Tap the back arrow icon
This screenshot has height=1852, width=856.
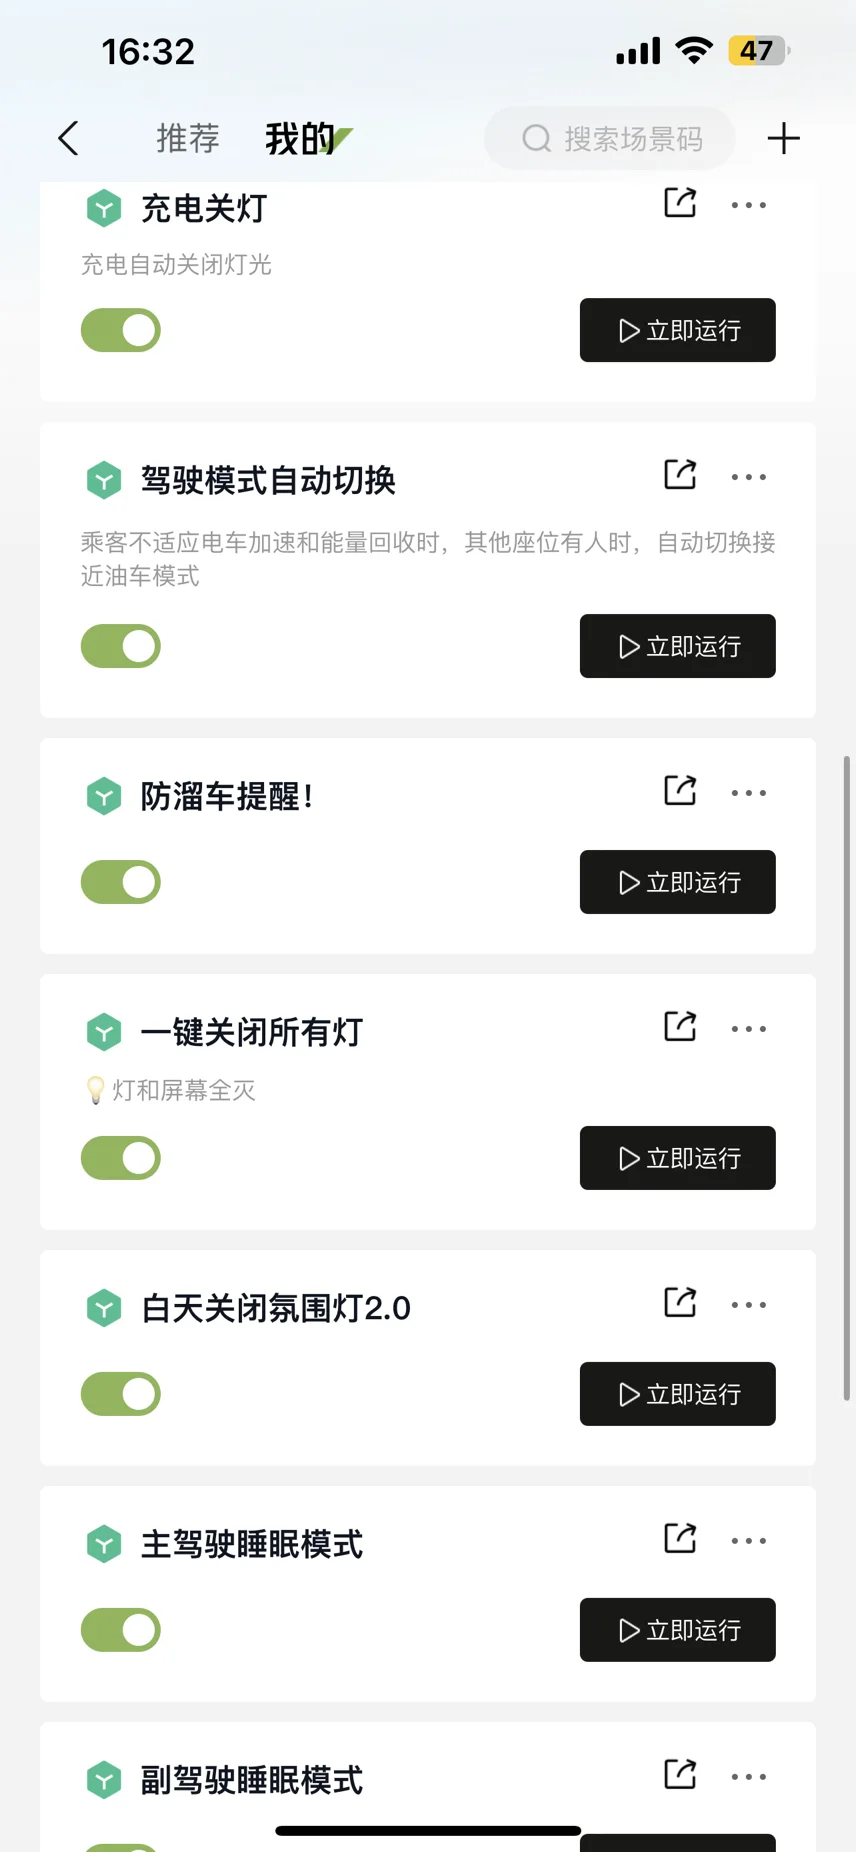click(68, 138)
